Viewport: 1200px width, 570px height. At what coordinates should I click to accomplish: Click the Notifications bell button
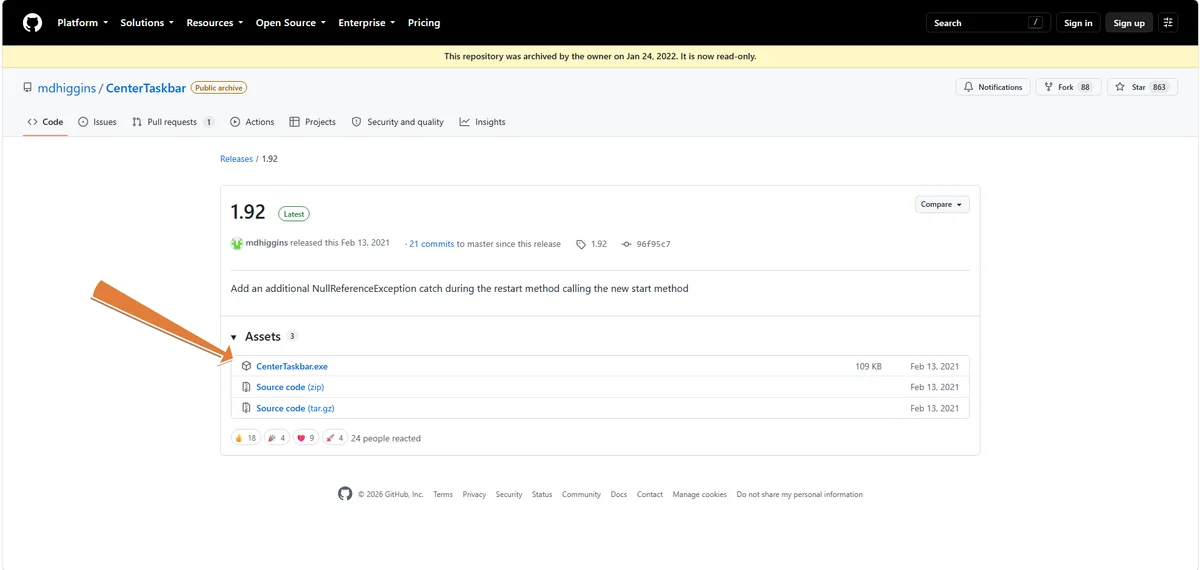tap(993, 87)
